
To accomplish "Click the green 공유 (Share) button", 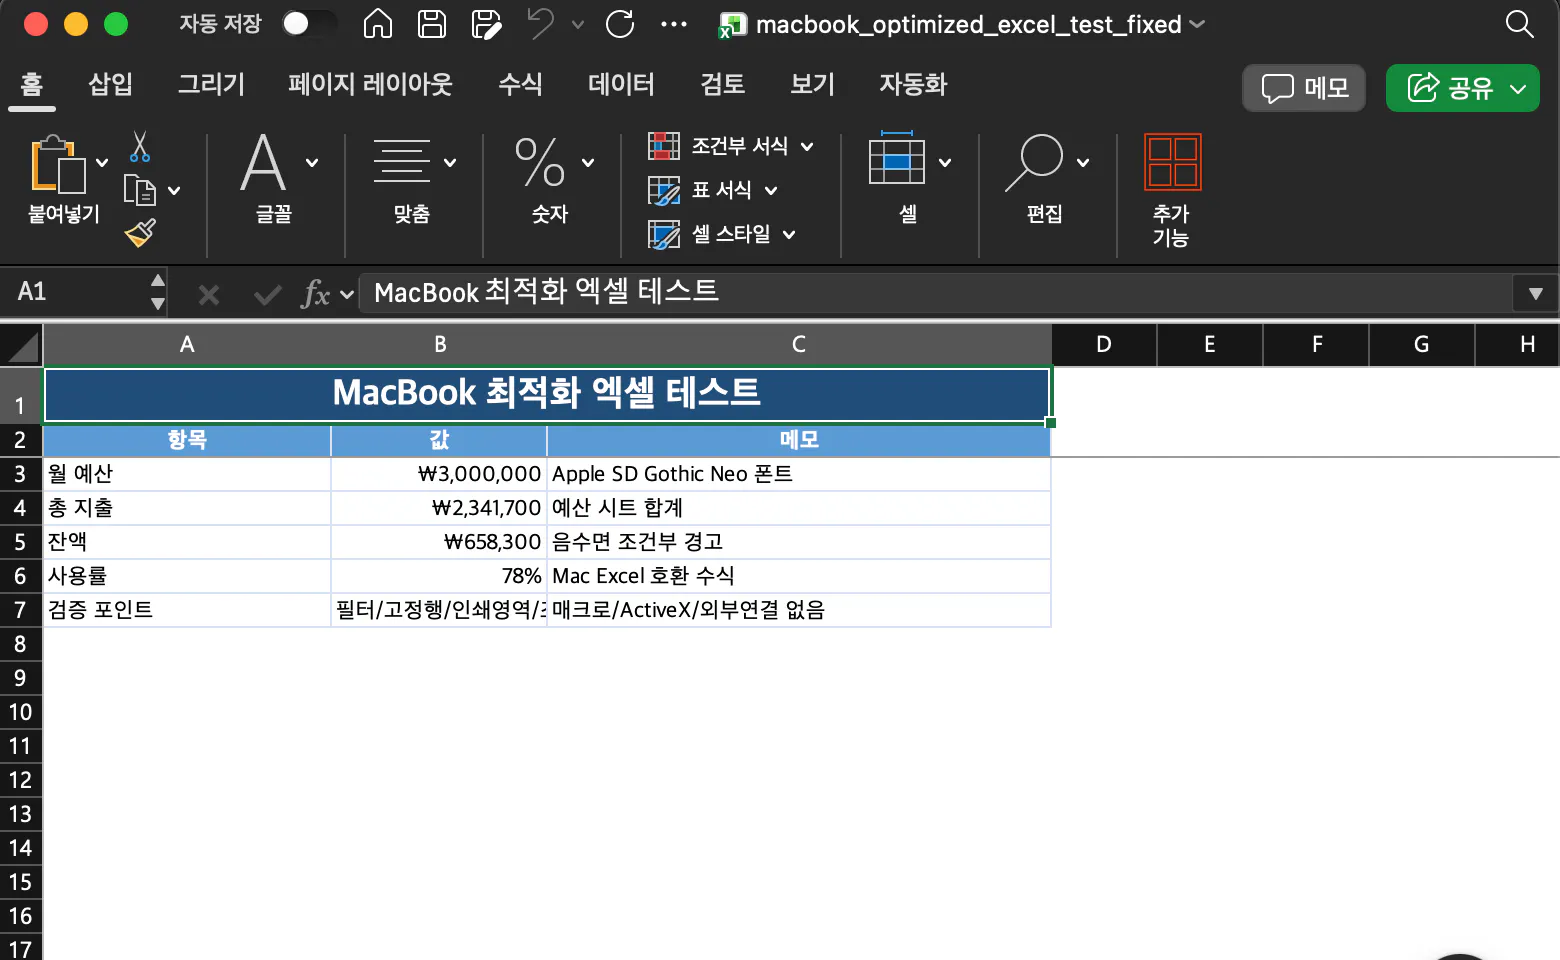I will tap(1462, 88).
